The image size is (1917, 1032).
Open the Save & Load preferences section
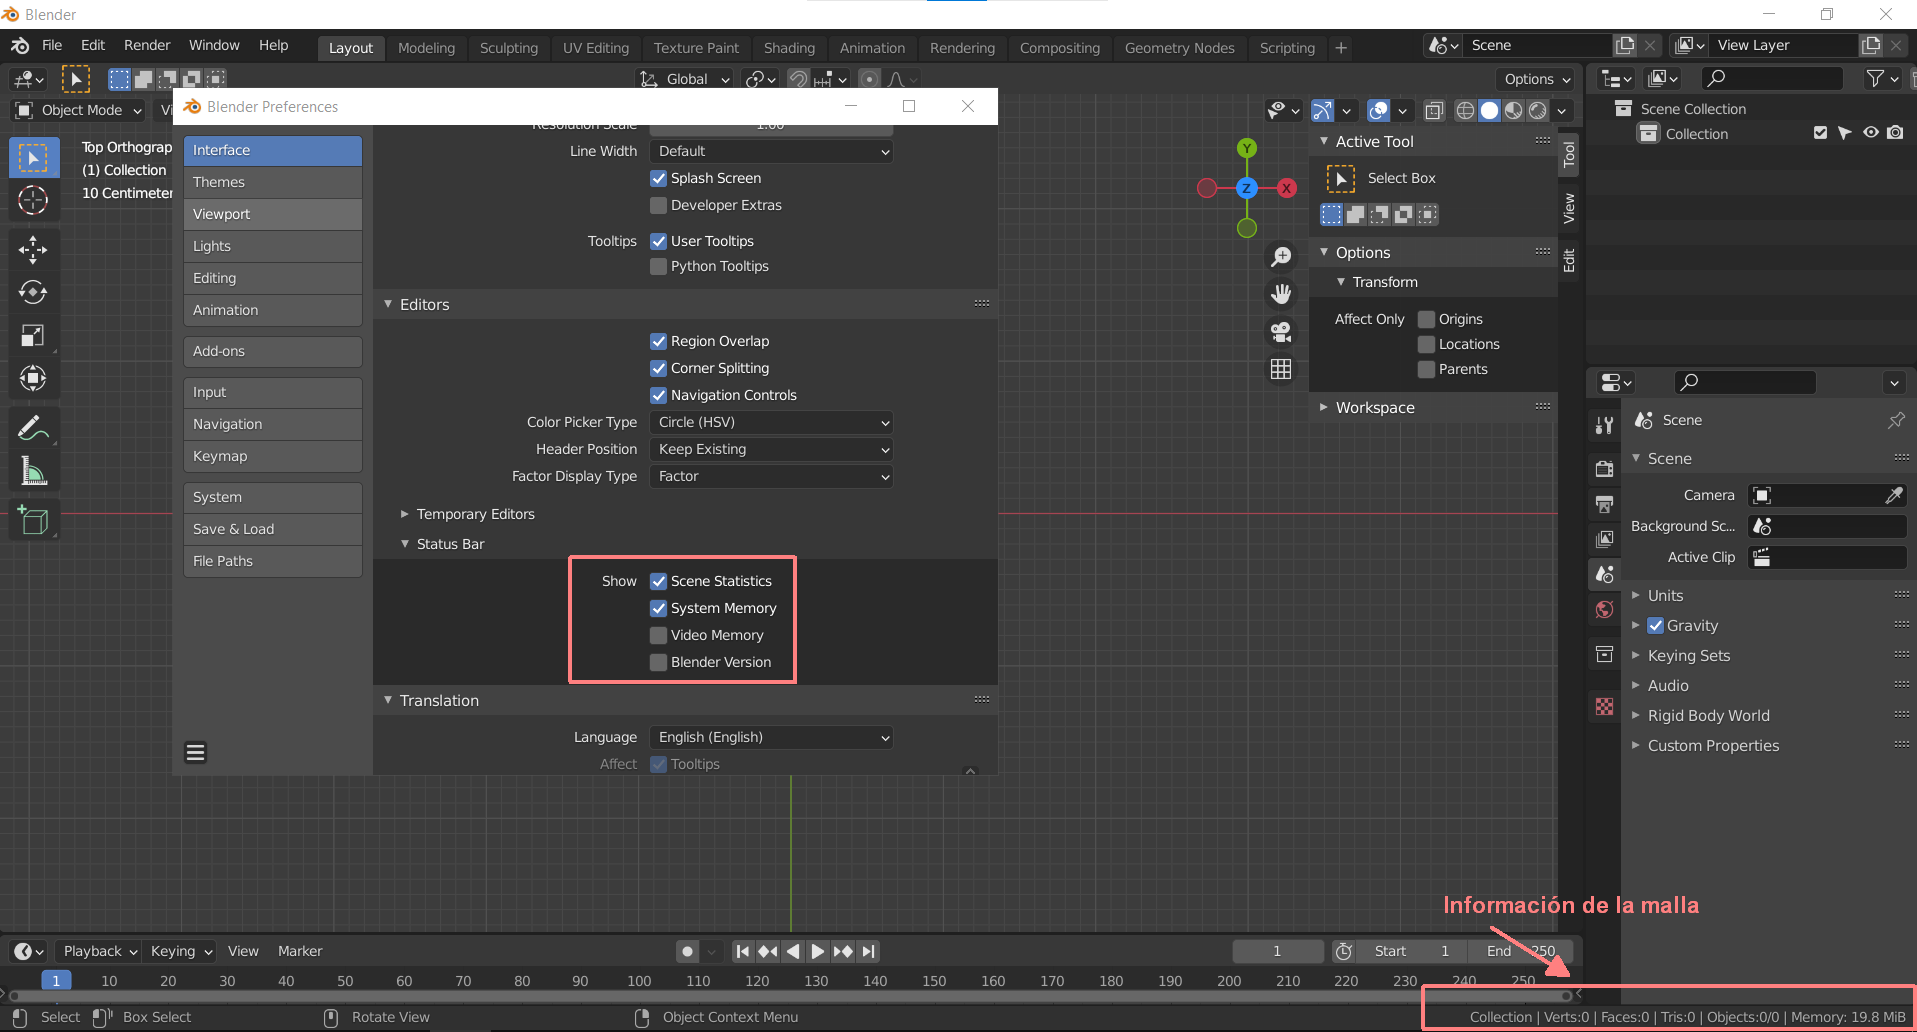click(x=272, y=529)
